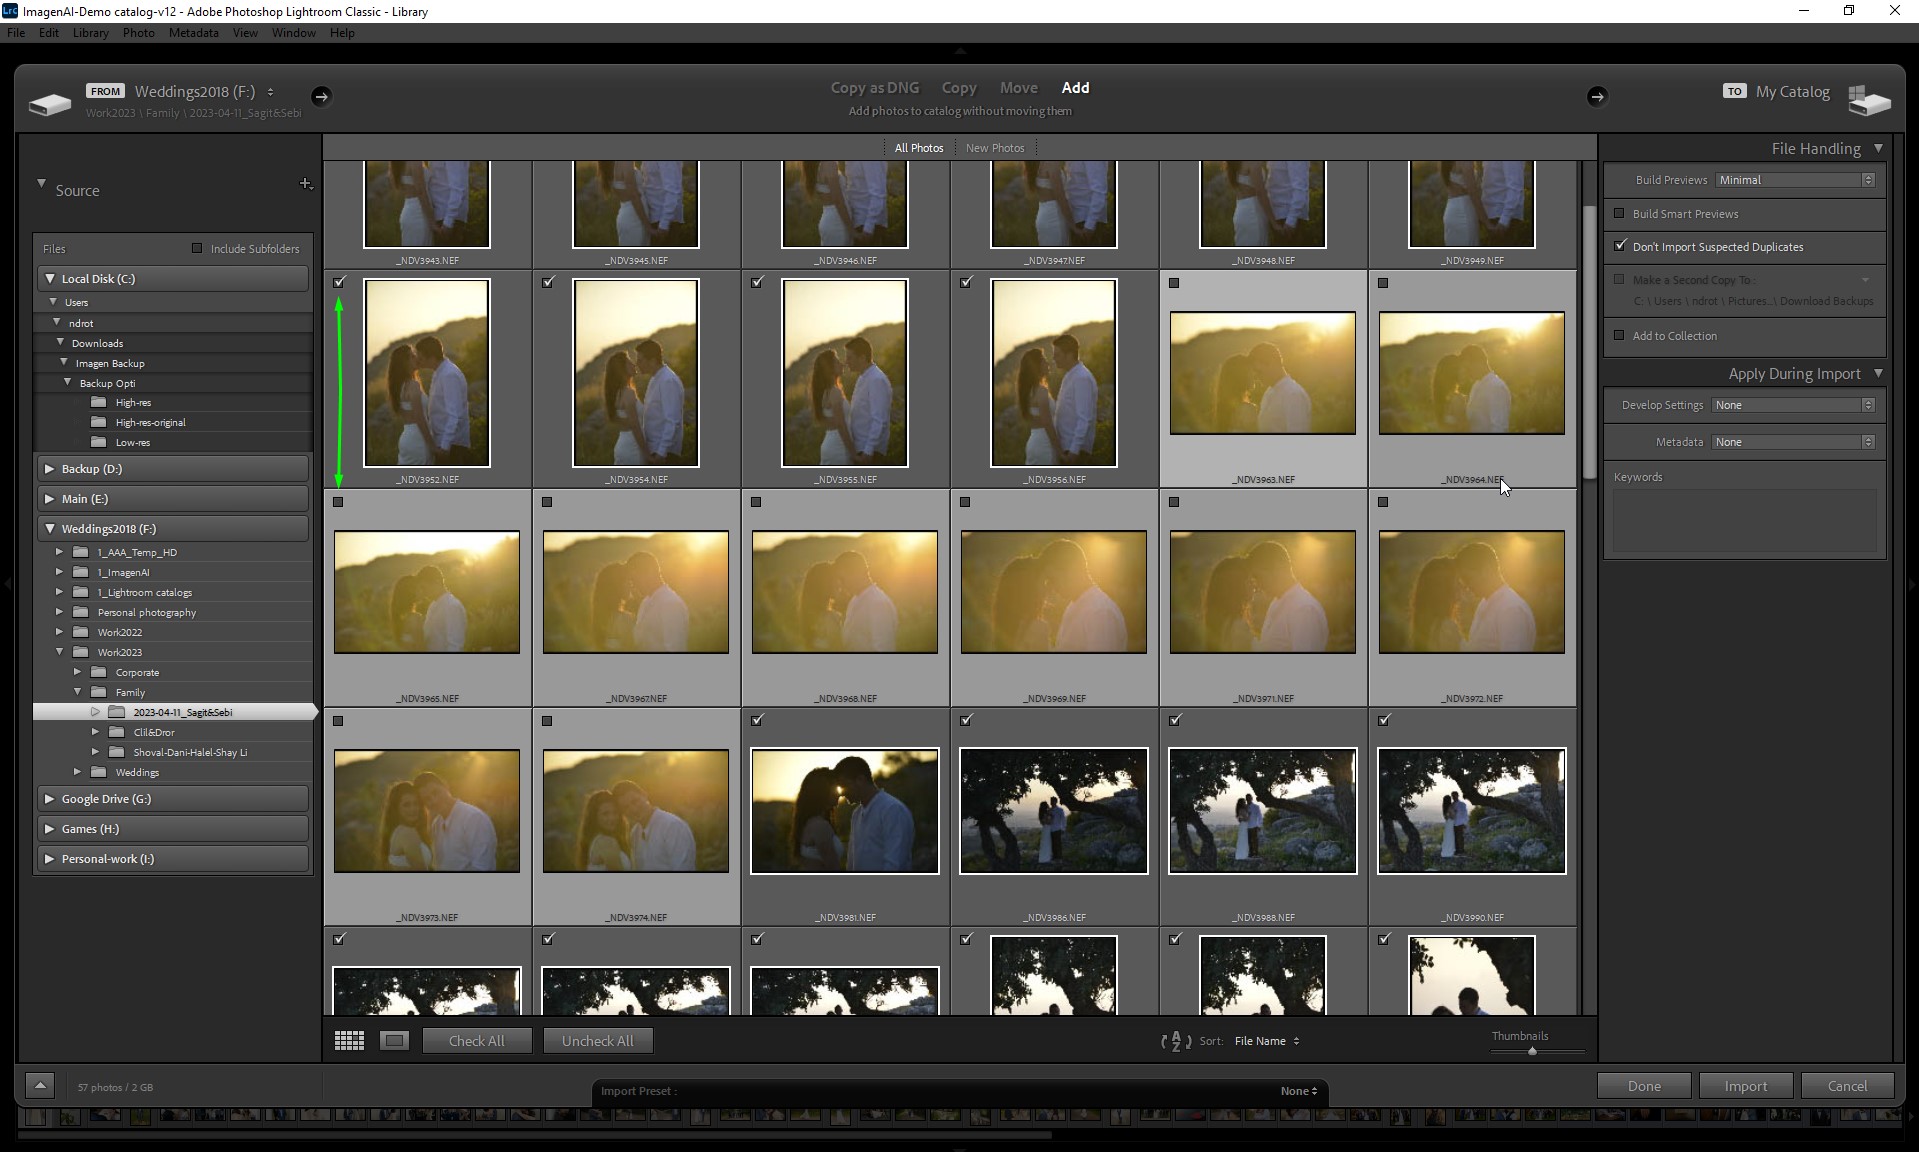Open the Develop Settings dropdown
This screenshot has height=1152, width=1919.
(x=1794, y=405)
